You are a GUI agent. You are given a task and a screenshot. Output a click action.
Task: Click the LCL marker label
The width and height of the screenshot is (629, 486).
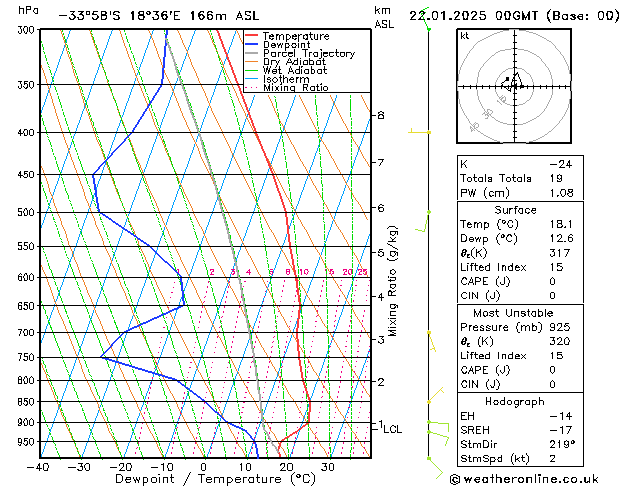[392, 429]
